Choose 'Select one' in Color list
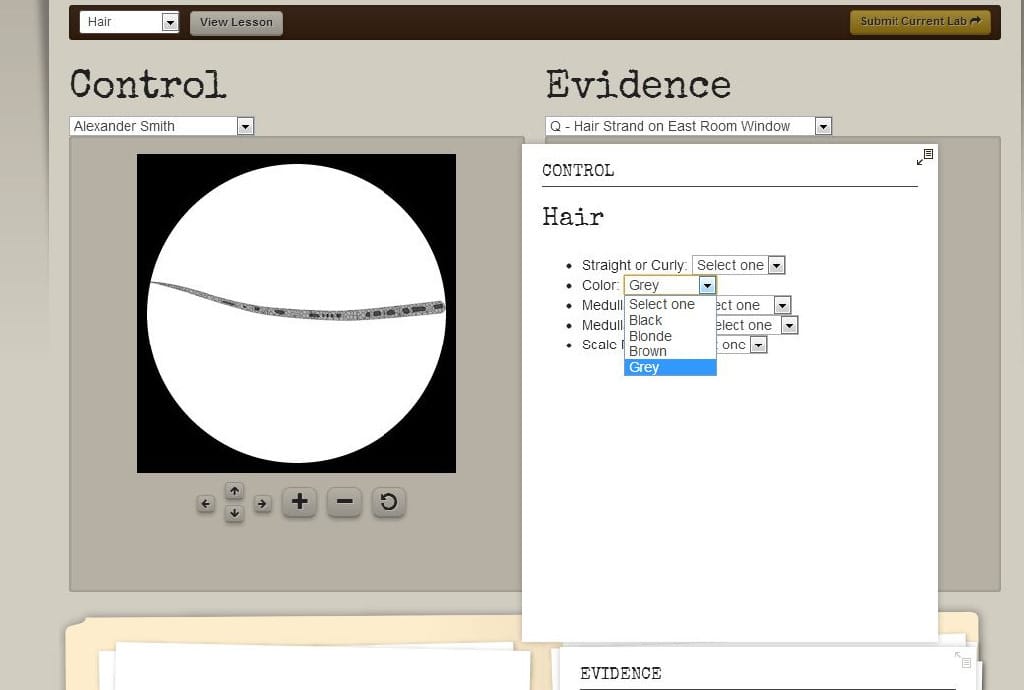The width and height of the screenshot is (1024, 690). pos(670,304)
